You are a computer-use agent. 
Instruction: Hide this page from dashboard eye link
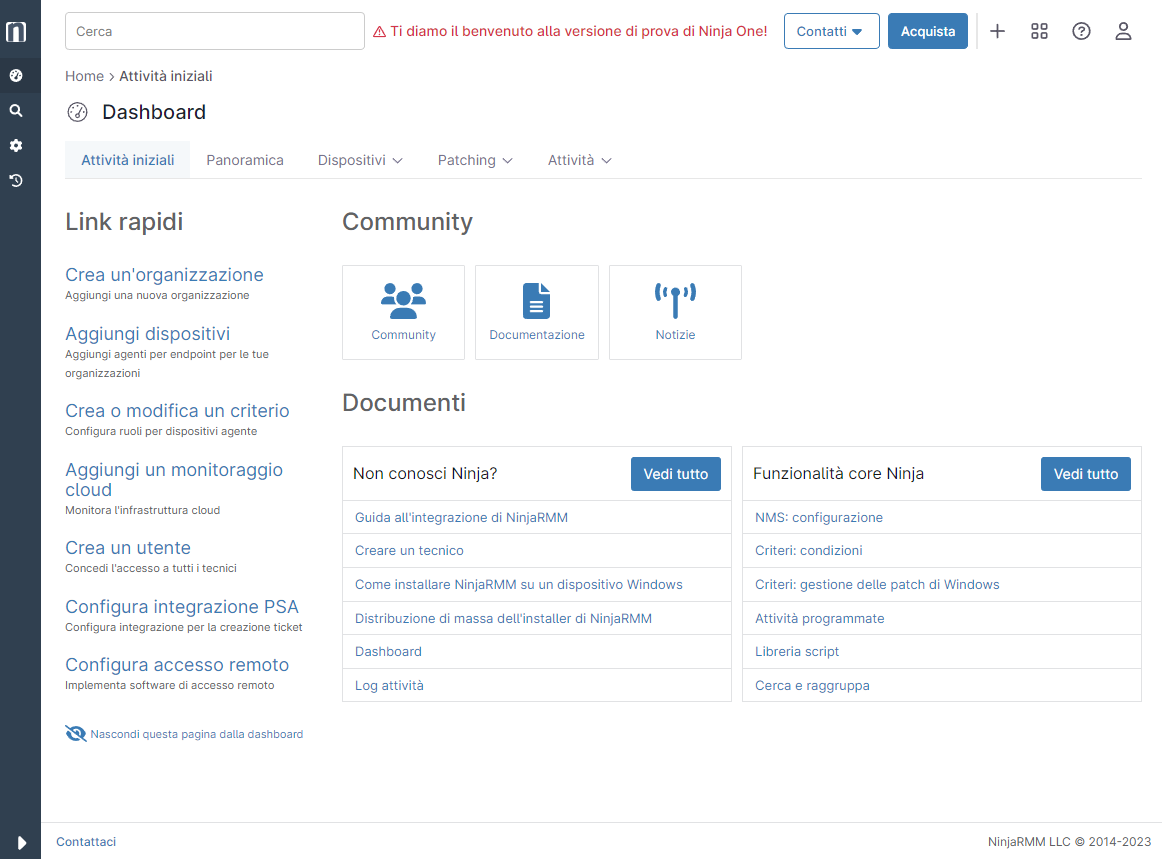tap(185, 734)
